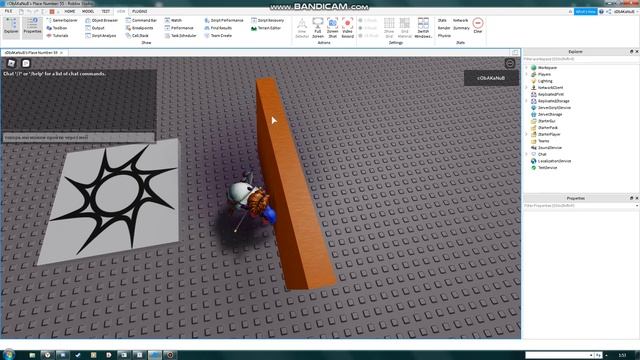Open Game Explorer from the ribbon
Viewport: 640px width, 360px height.
62,20
